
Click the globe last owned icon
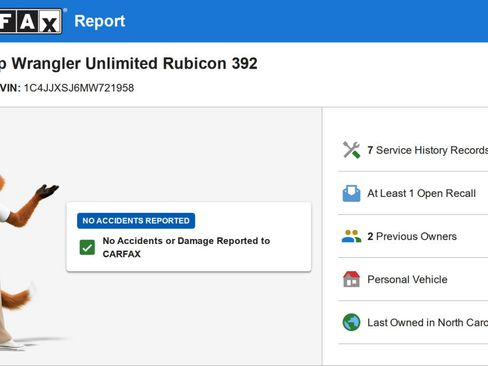pyautogui.click(x=351, y=322)
